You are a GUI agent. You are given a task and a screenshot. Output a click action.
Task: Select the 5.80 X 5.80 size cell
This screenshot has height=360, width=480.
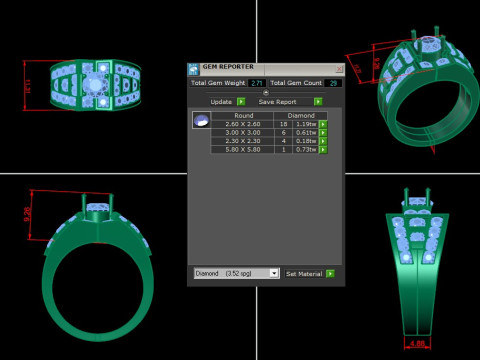pyautogui.click(x=243, y=150)
